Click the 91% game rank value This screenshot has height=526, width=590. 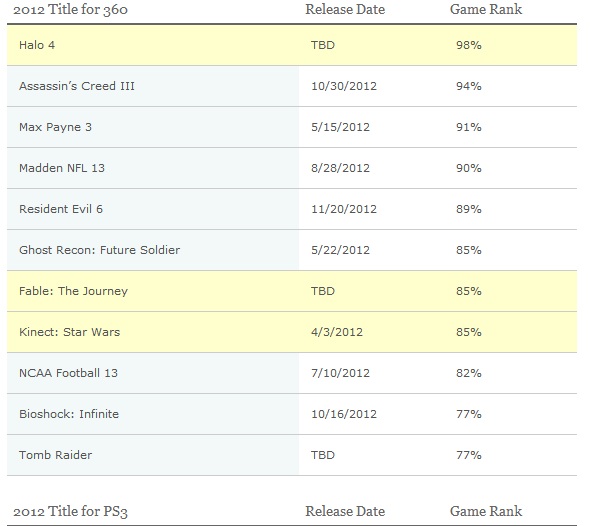(x=468, y=127)
